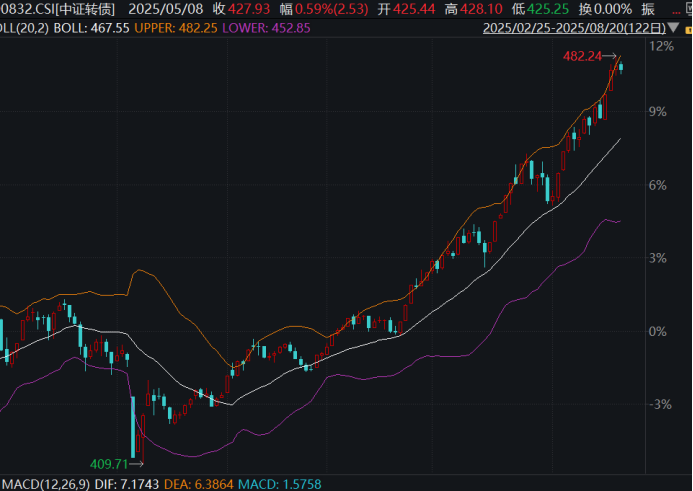The image size is (693, 491).
Task: Click the MACD(12,26,9) indicator label
Action: (x=46, y=484)
